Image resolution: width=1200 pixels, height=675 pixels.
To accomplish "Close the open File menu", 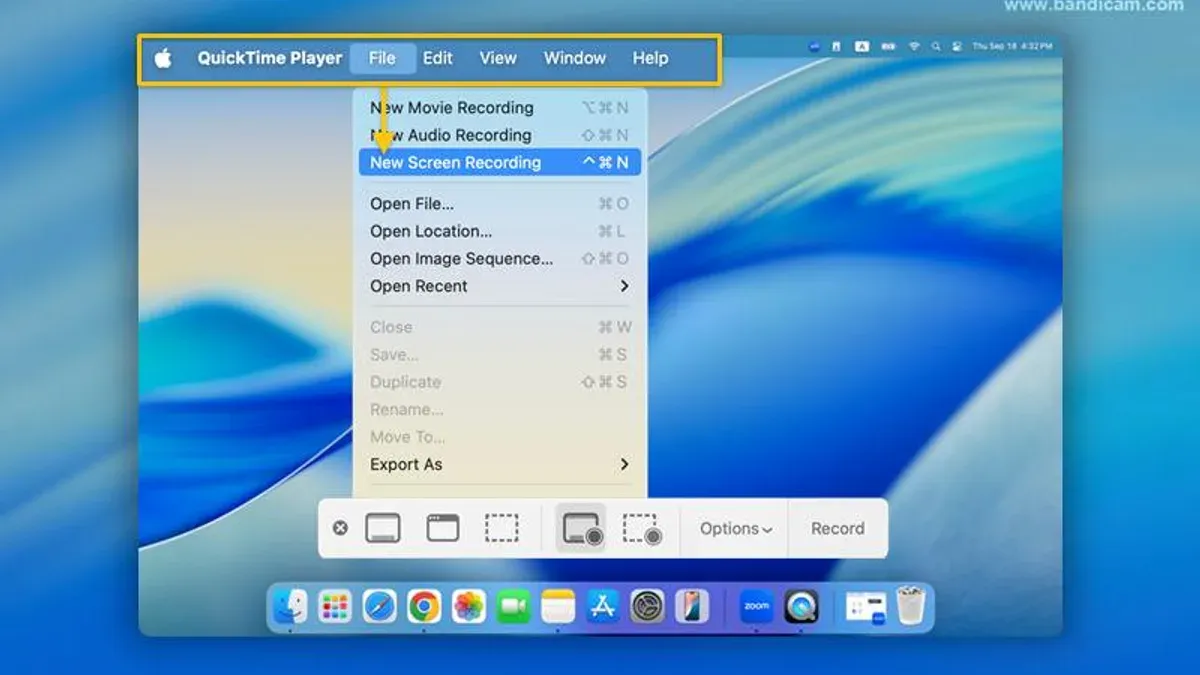I will [x=382, y=58].
